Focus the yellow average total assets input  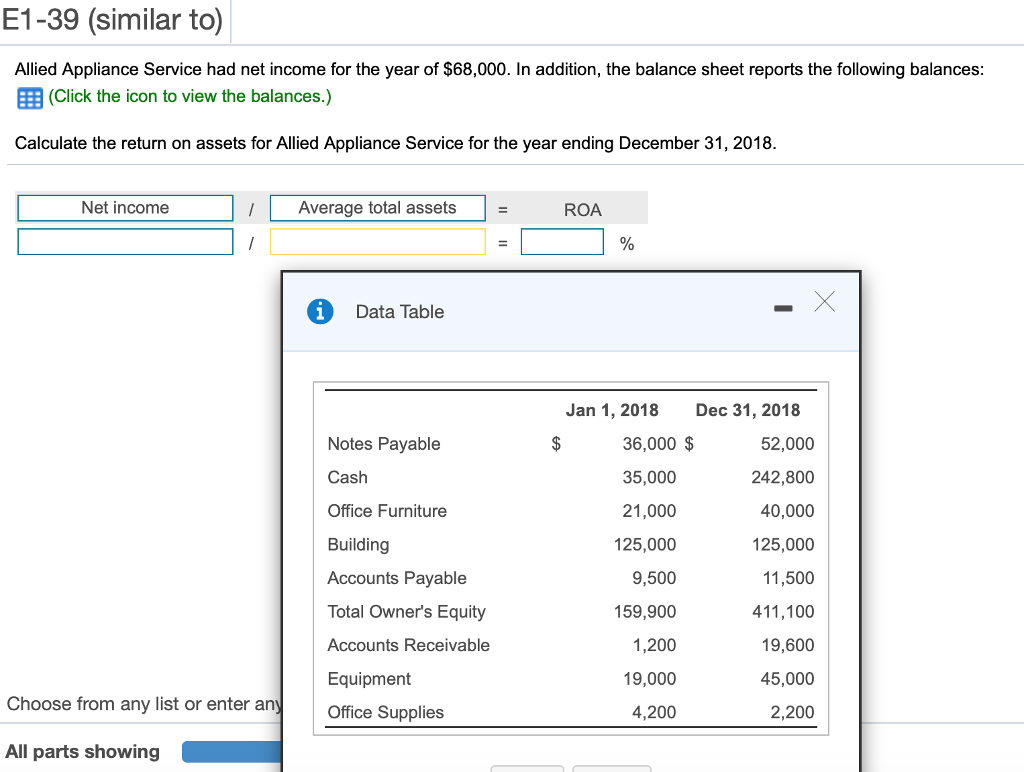377,242
